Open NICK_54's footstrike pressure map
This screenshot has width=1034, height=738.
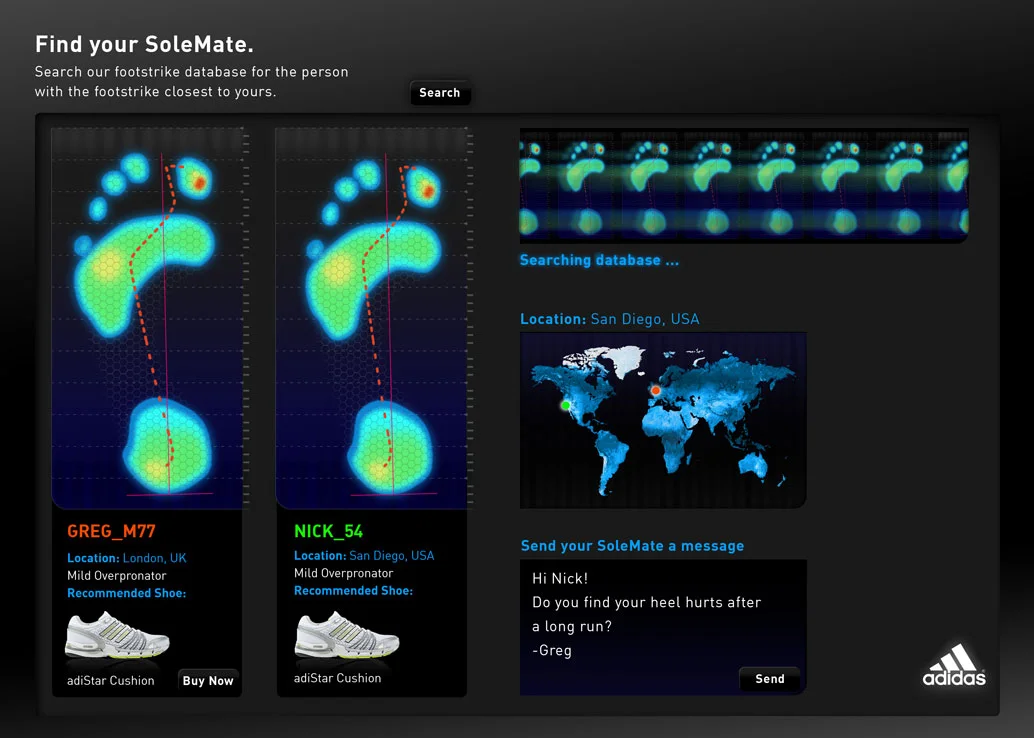pos(373,318)
